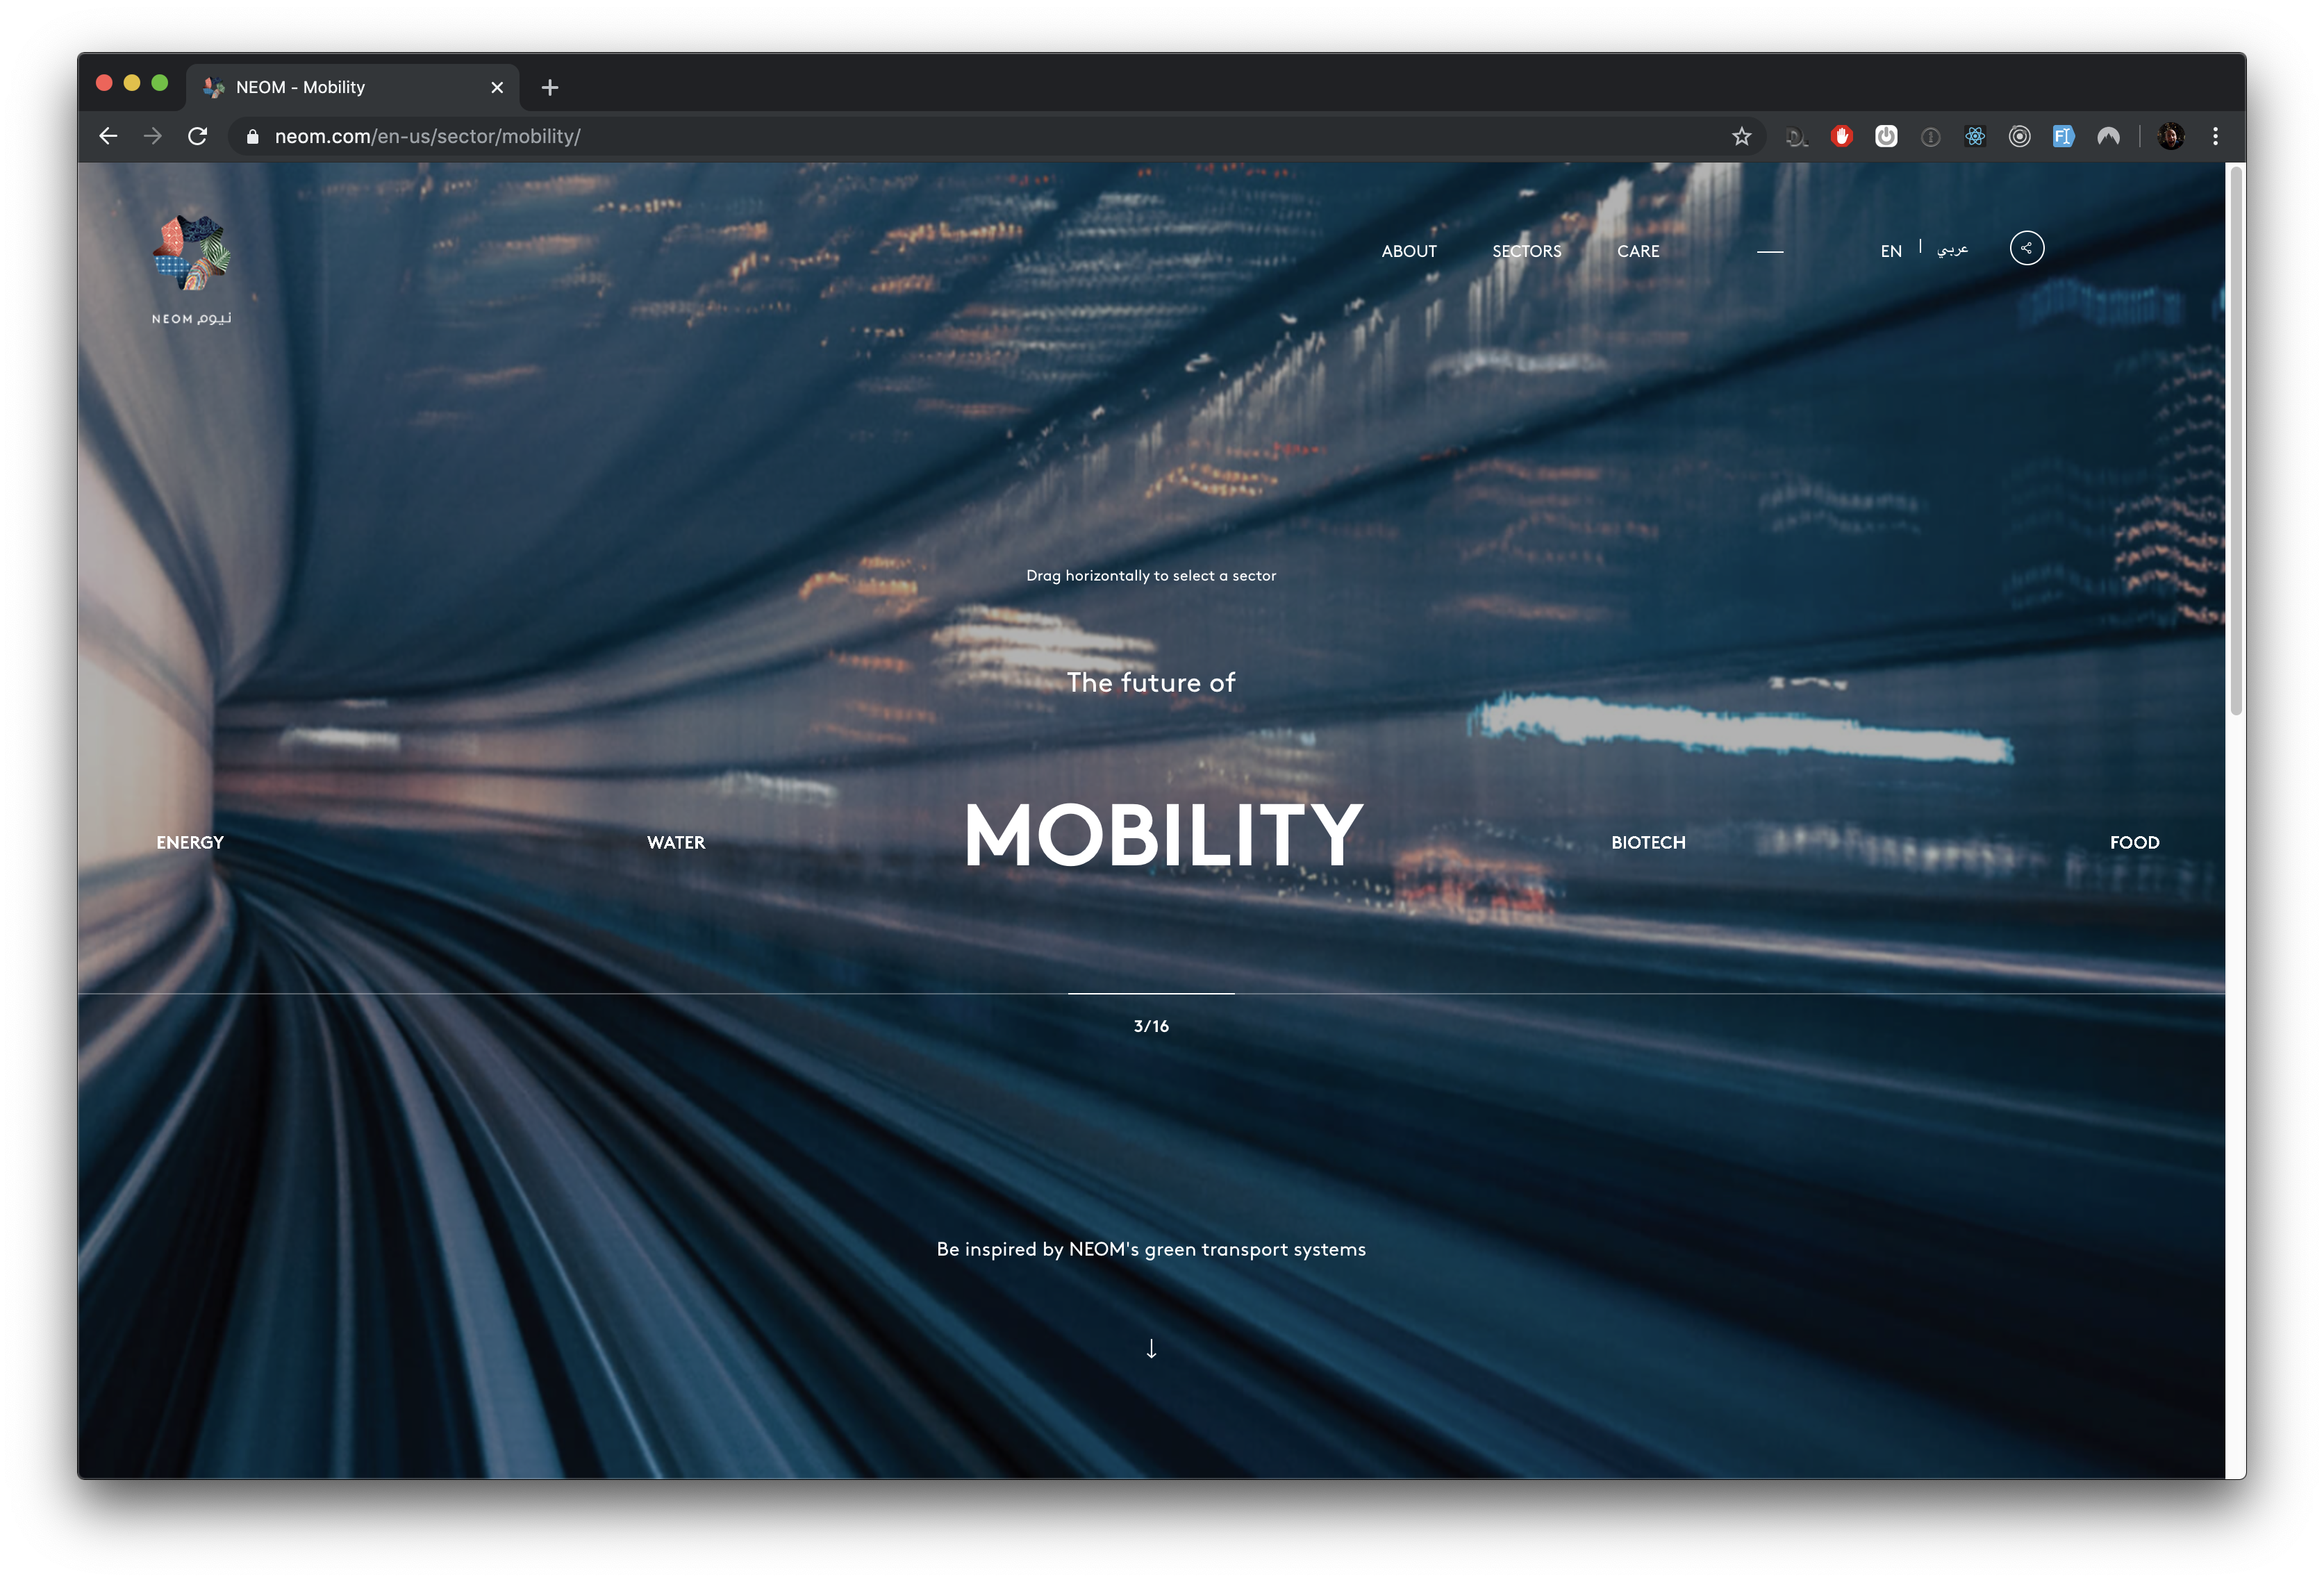Click the site security padlock icon

(253, 136)
